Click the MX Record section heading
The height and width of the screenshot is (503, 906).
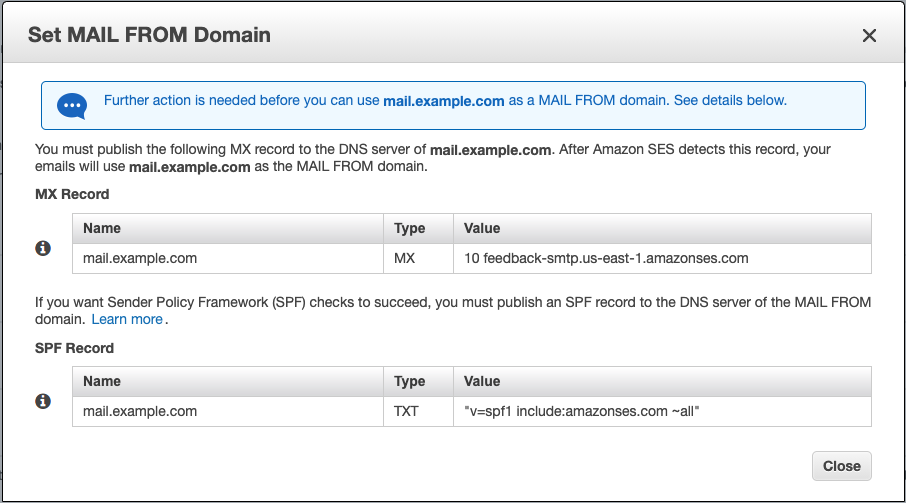point(72,194)
